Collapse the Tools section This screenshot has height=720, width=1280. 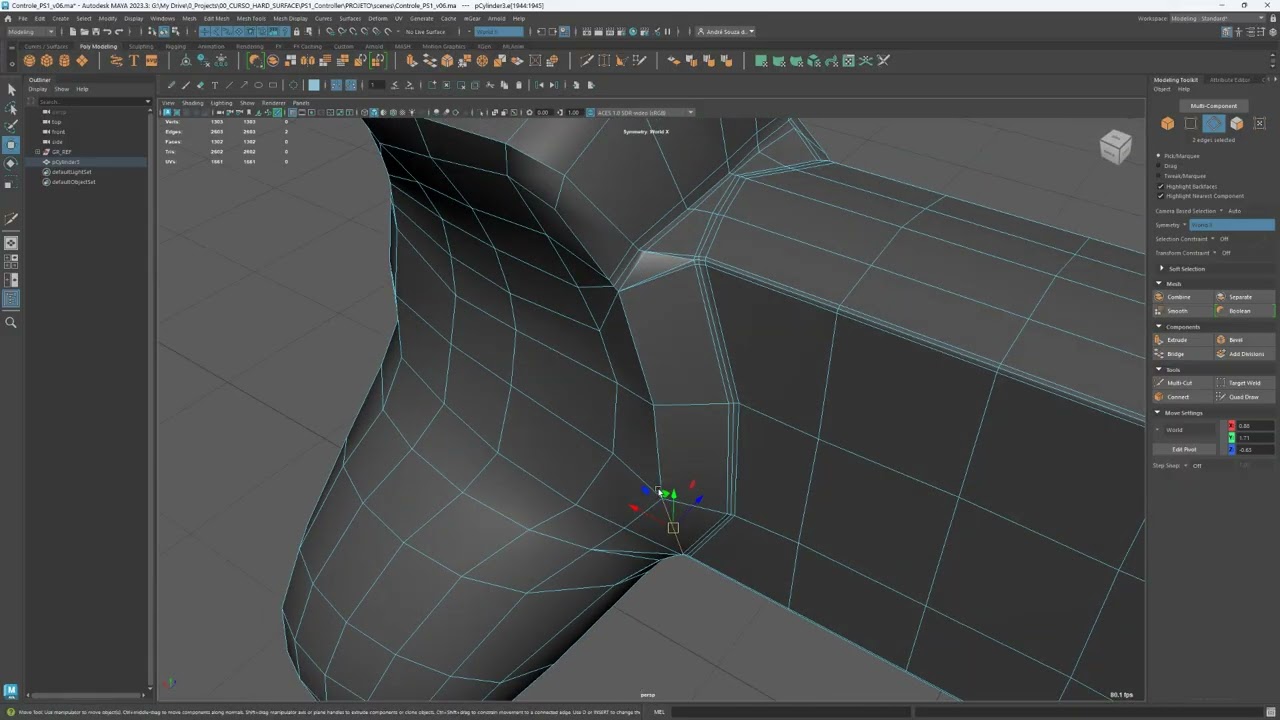pyautogui.click(x=1159, y=370)
